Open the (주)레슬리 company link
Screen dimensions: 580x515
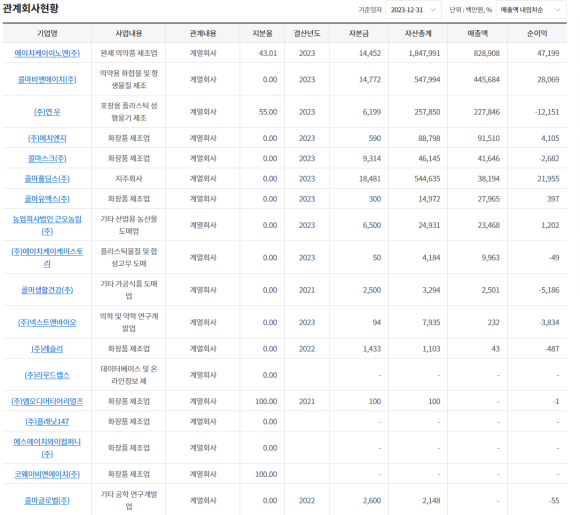[x=47, y=349]
